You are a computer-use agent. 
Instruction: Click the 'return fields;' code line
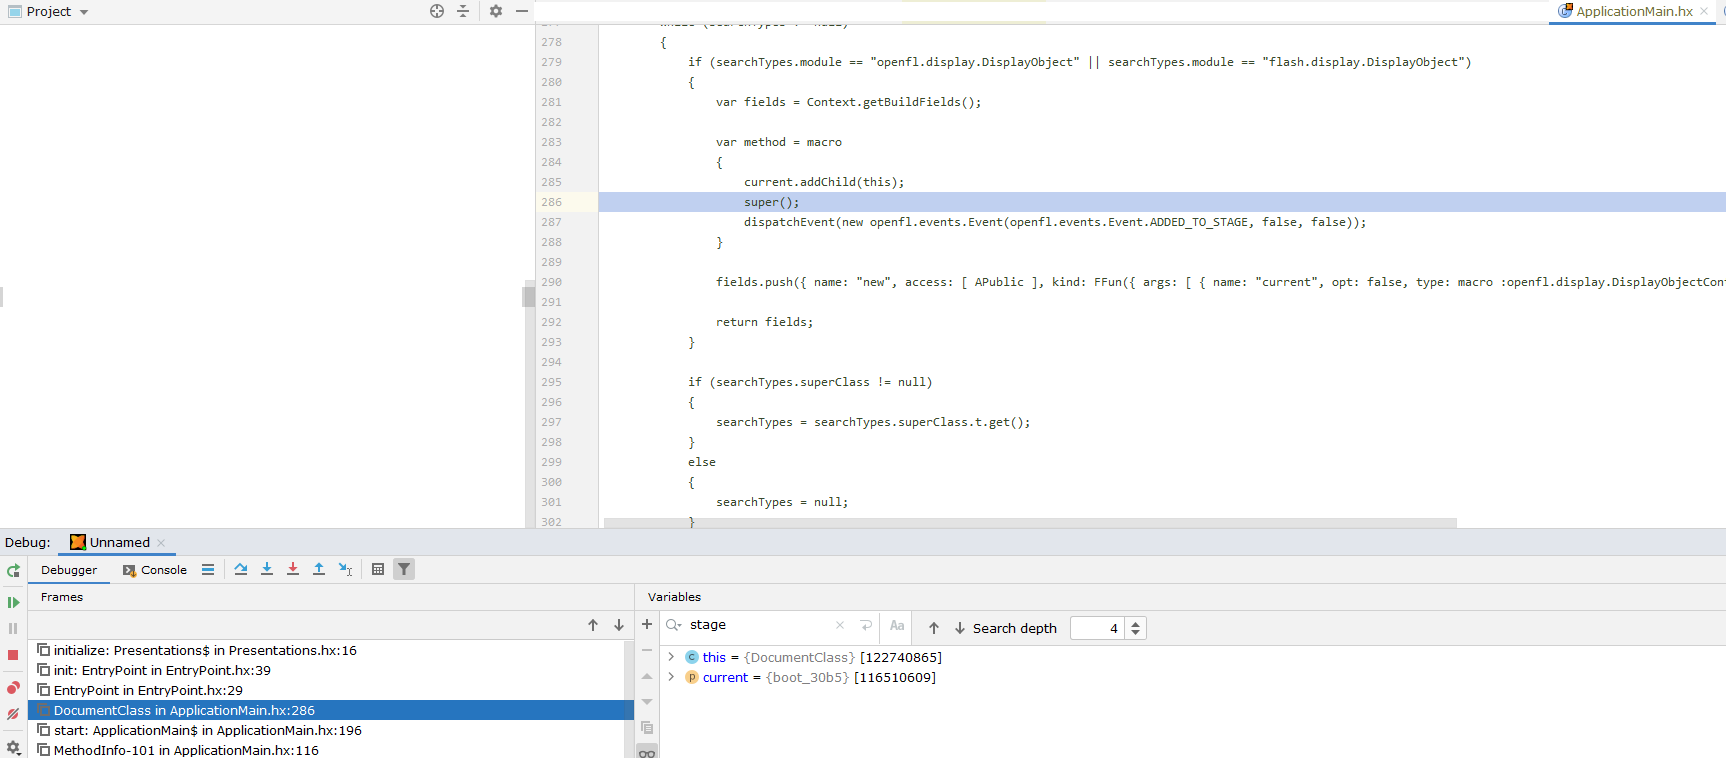coord(764,322)
